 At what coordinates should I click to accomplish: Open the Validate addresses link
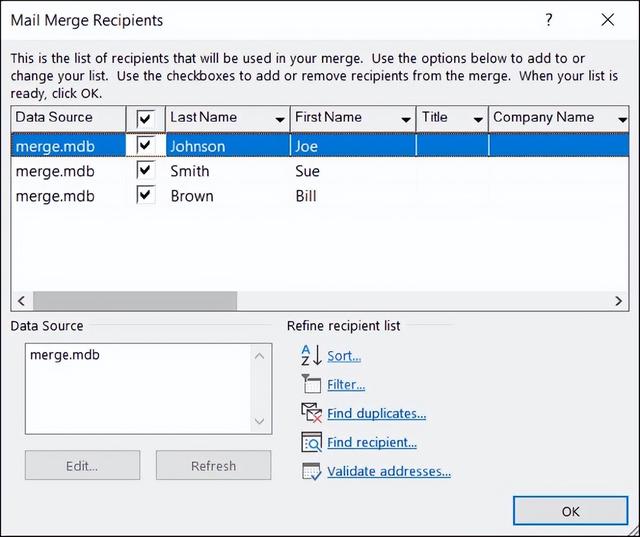[x=389, y=471]
